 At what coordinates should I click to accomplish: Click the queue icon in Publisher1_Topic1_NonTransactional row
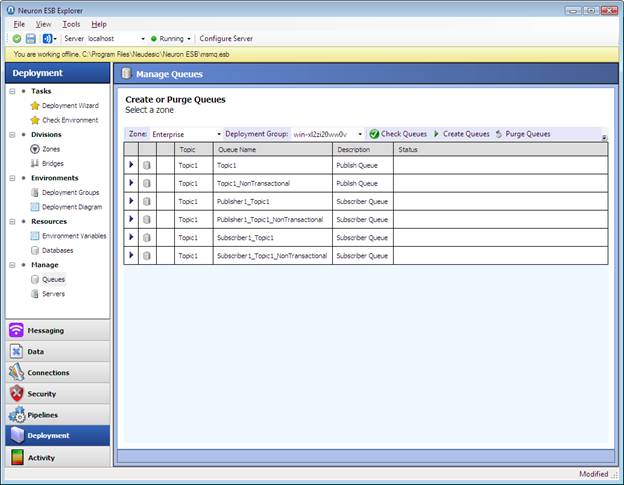[147, 219]
